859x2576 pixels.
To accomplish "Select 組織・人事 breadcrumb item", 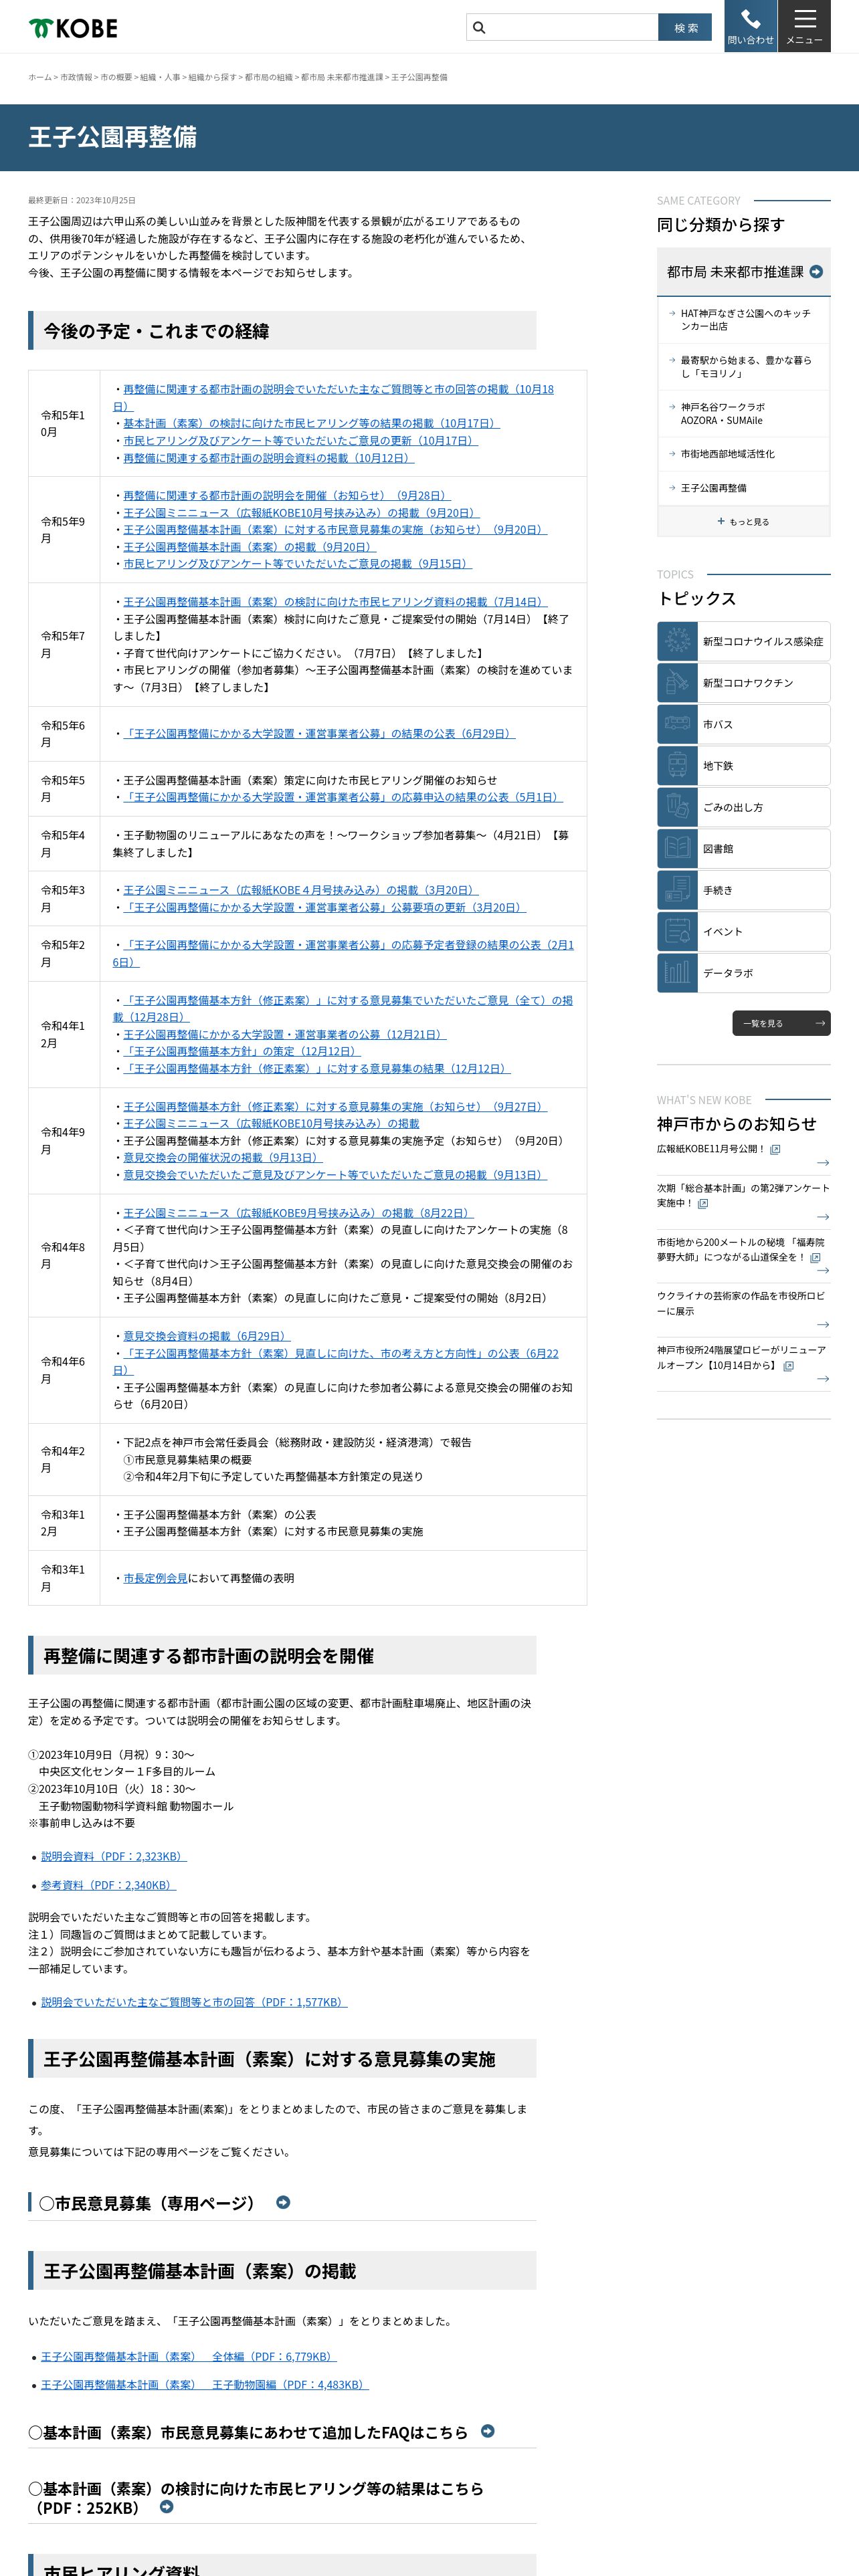I will 160,77.
